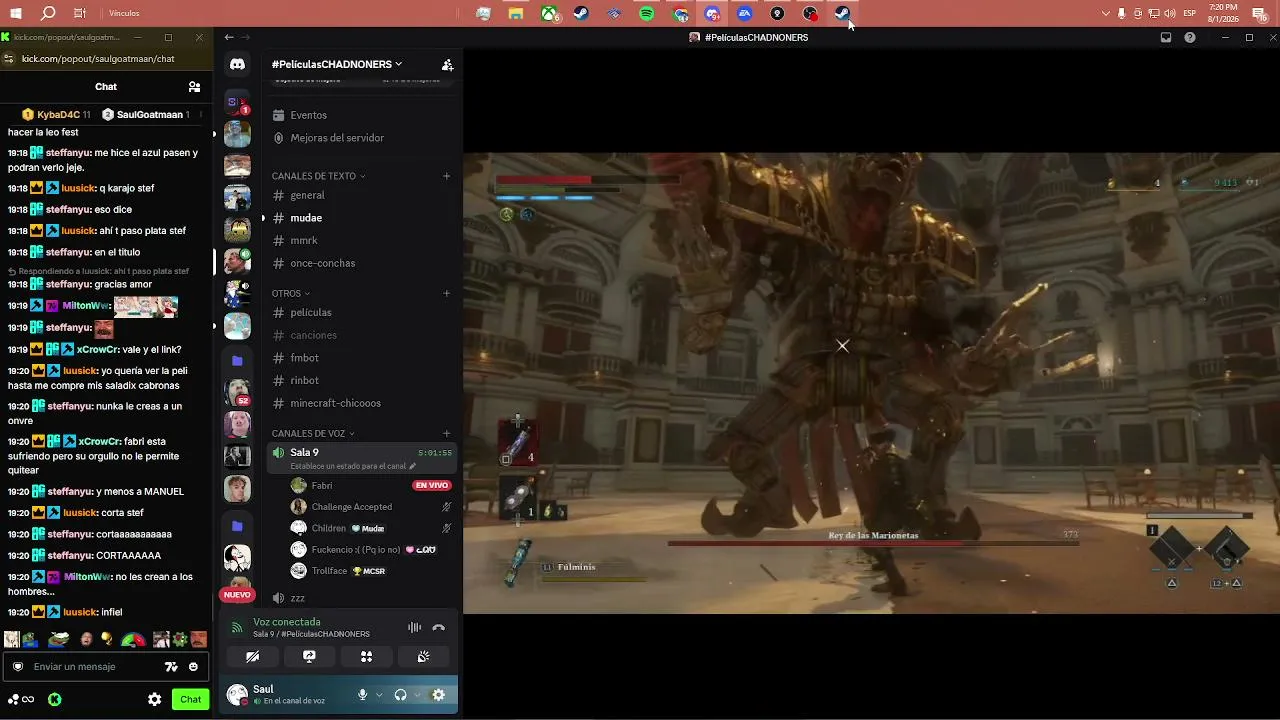Open Discord help icon

[x=1190, y=37]
